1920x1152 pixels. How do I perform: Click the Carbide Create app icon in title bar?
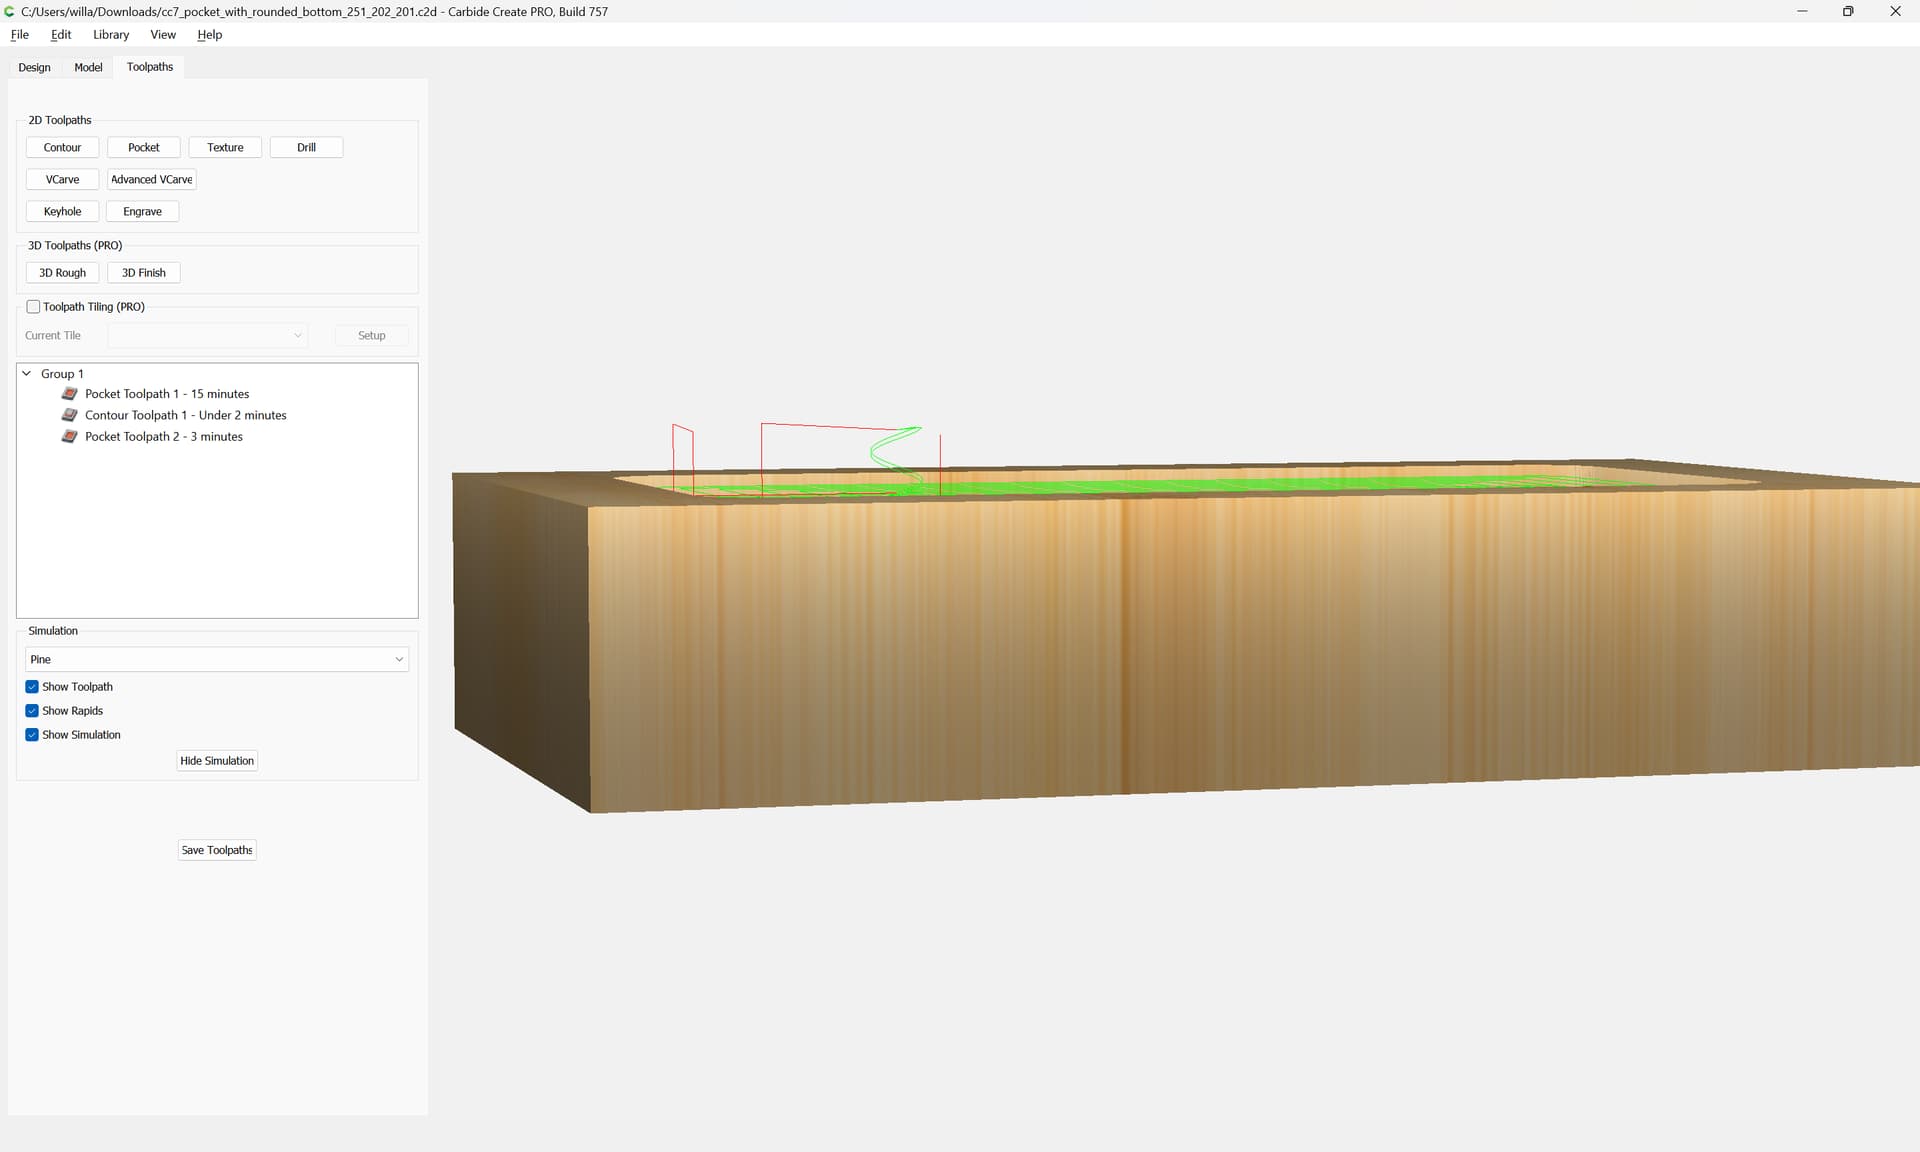pyautogui.click(x=10, y=12)
